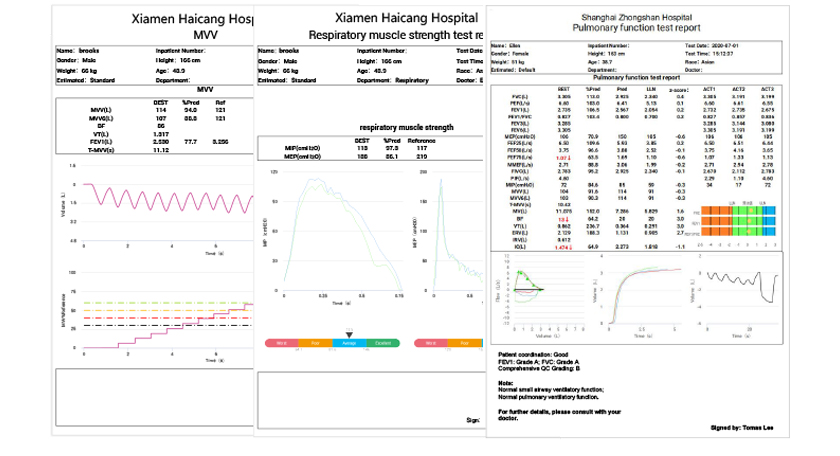This screenshot has height=456, width=840.
Task: Select the red Worst rating segment
Action: coord(283,343)
